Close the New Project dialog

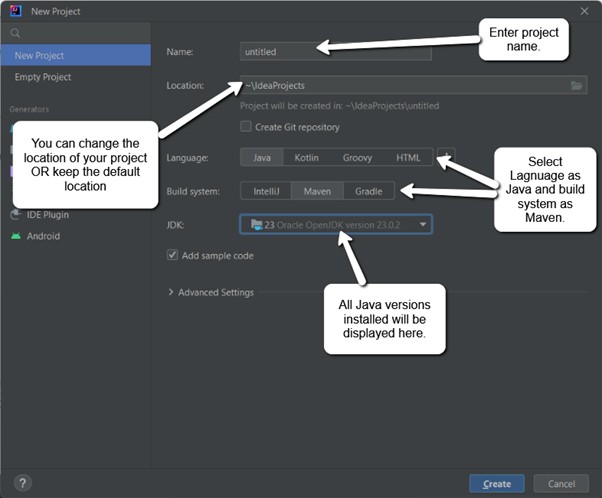click(x=584, y=11)
